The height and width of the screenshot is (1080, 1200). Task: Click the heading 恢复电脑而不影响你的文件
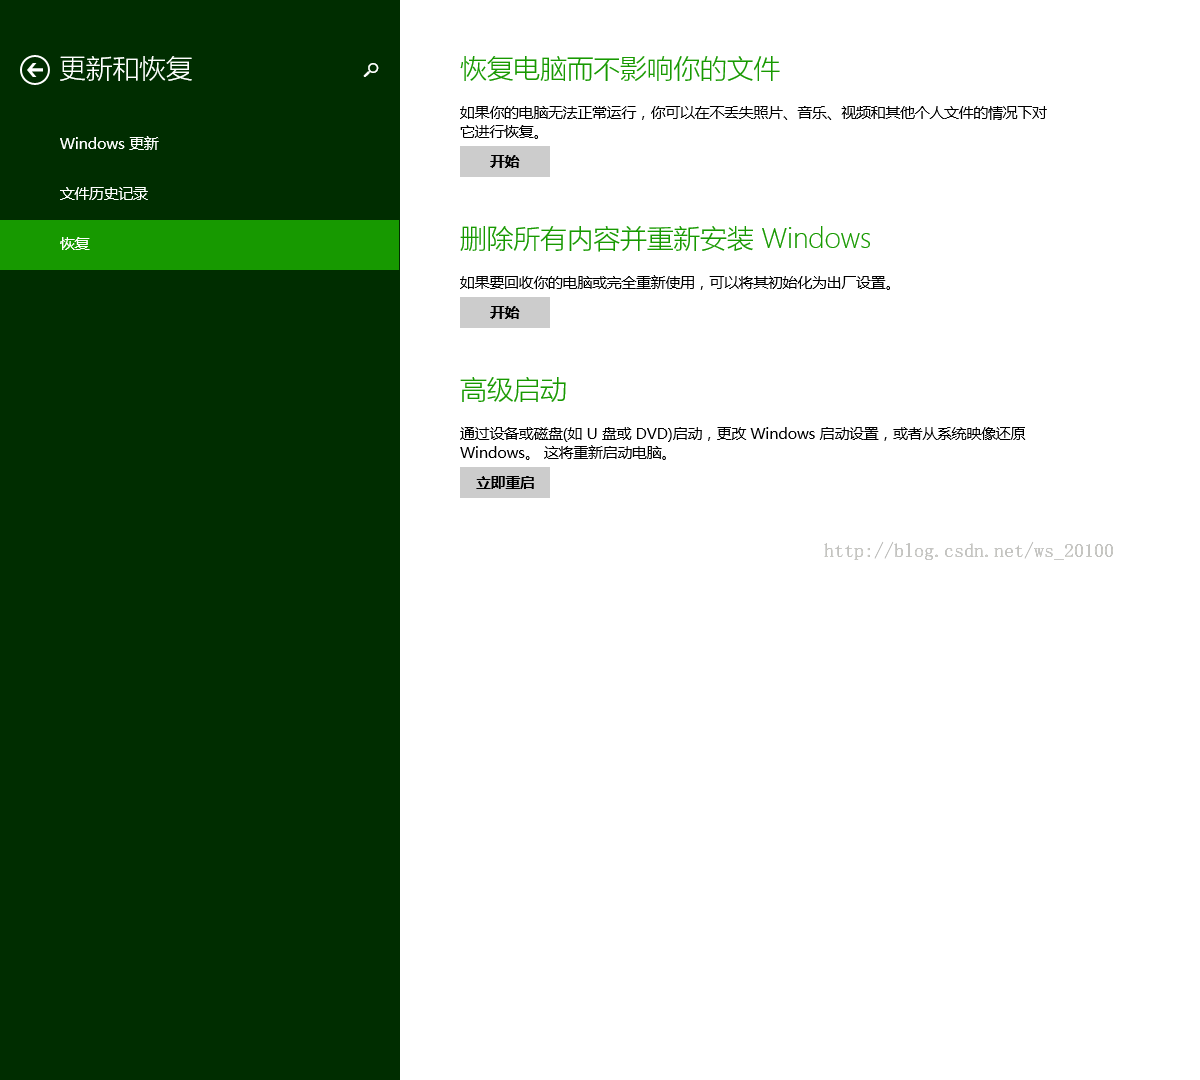click(x=620, y=69)
